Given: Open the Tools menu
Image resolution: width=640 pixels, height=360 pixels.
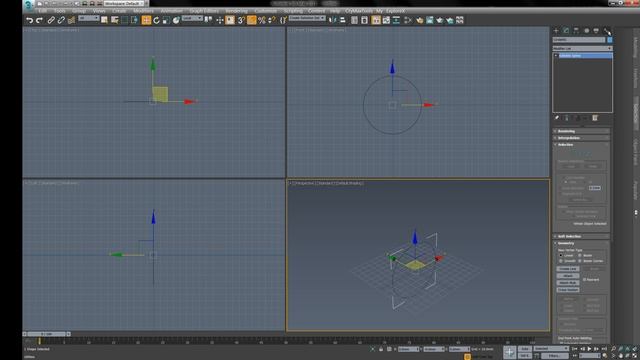Looking at the screenshot, I should point(60,11).
